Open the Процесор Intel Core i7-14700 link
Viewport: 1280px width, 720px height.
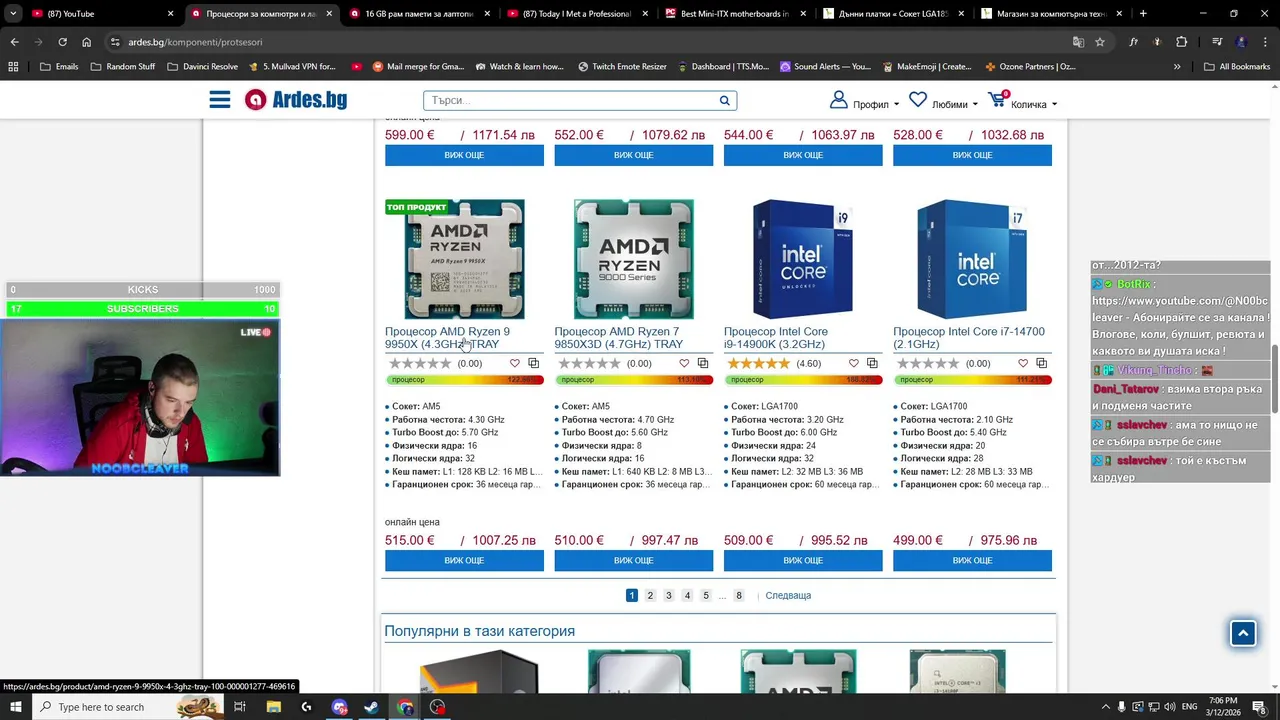tap(968, 338)
